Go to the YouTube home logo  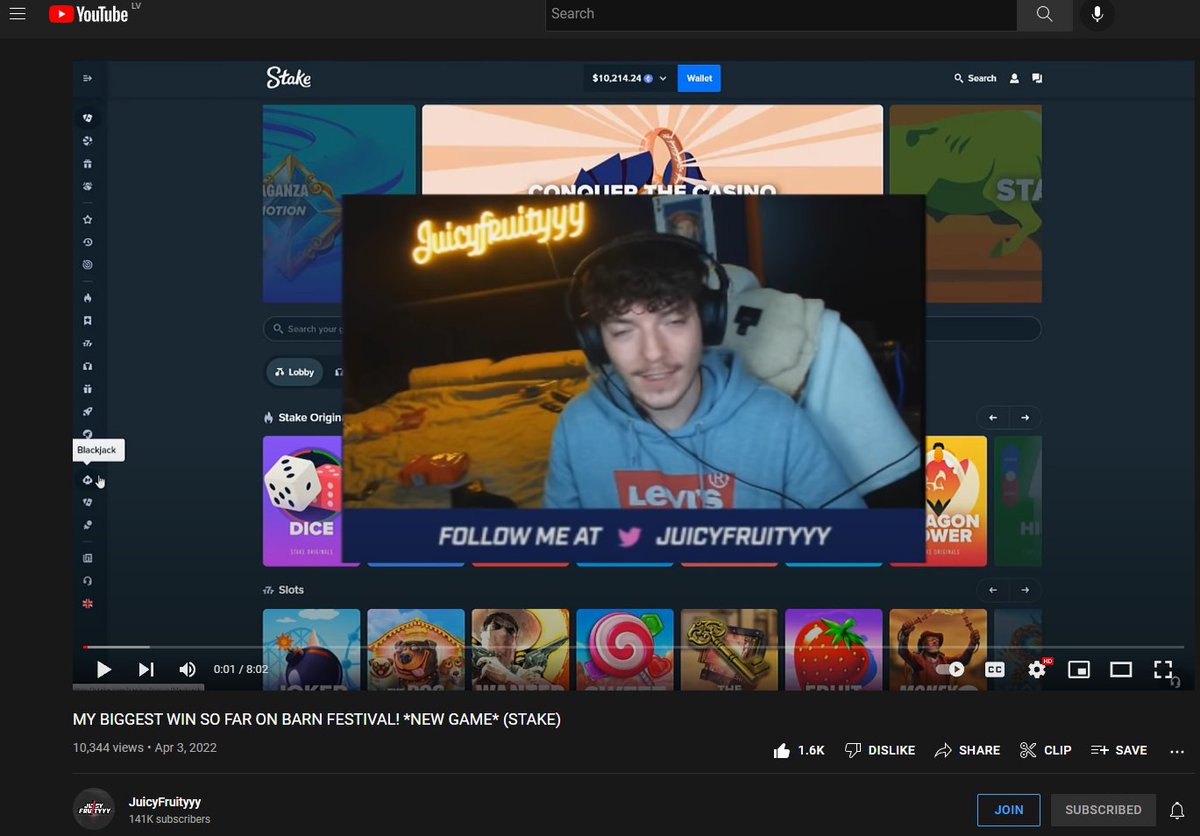(x=88, y=14)
